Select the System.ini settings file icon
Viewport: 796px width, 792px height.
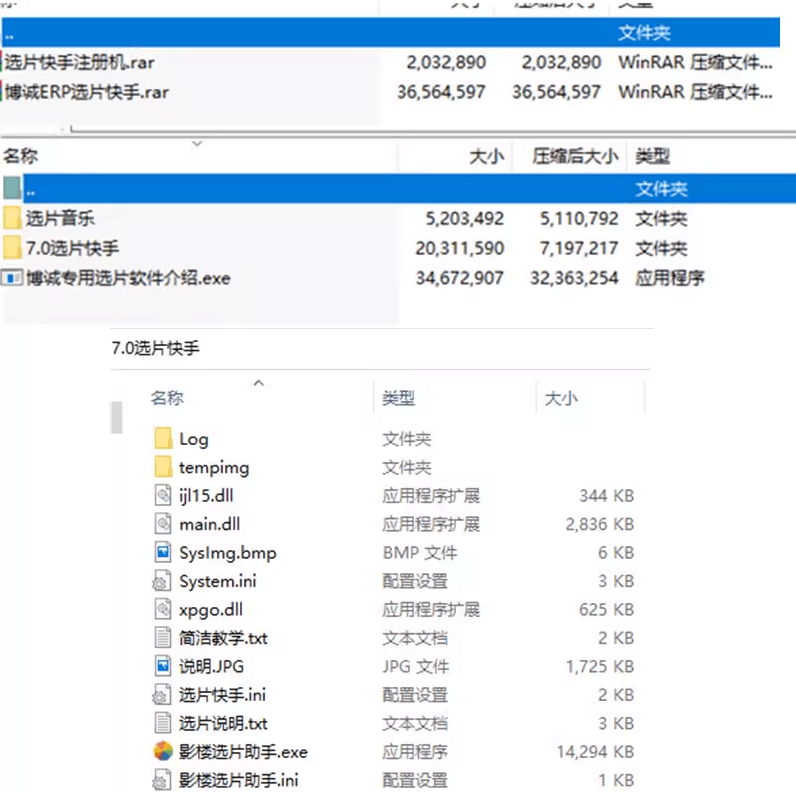(x=164, y=581)
